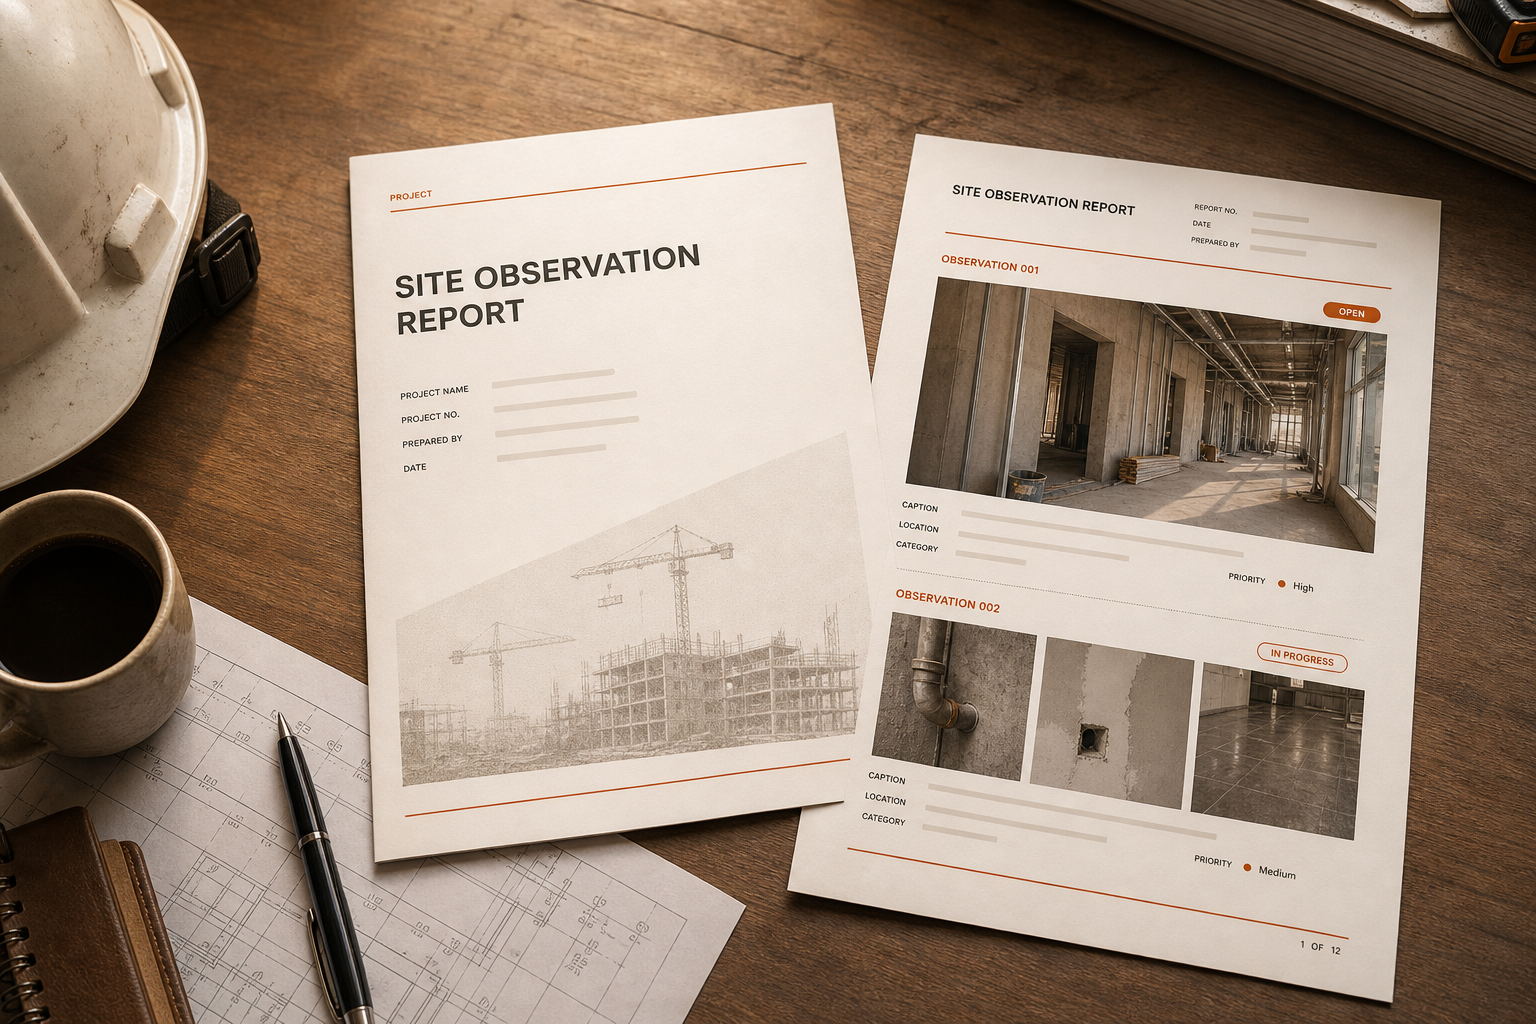Click the orange dot beside "High"
Screen dimensions: 1536x1024
click(1281, 584)
